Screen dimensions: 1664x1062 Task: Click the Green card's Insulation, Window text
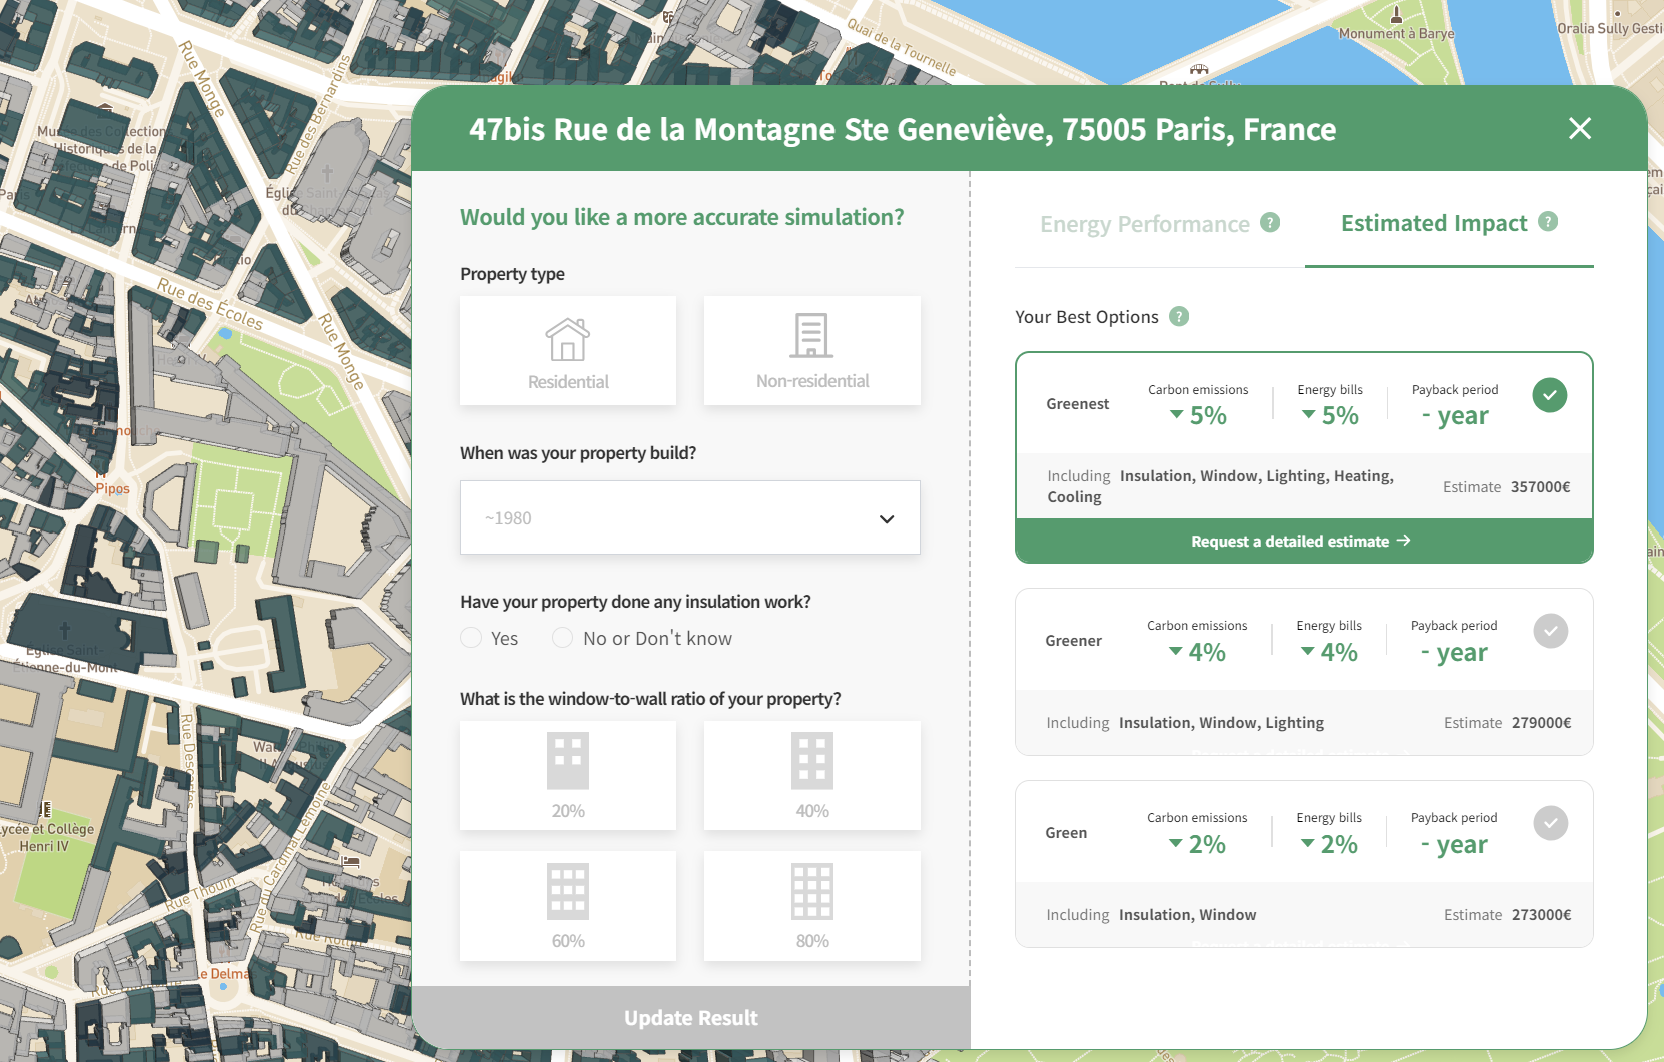pyautogui.click(x=1187, y=915)
